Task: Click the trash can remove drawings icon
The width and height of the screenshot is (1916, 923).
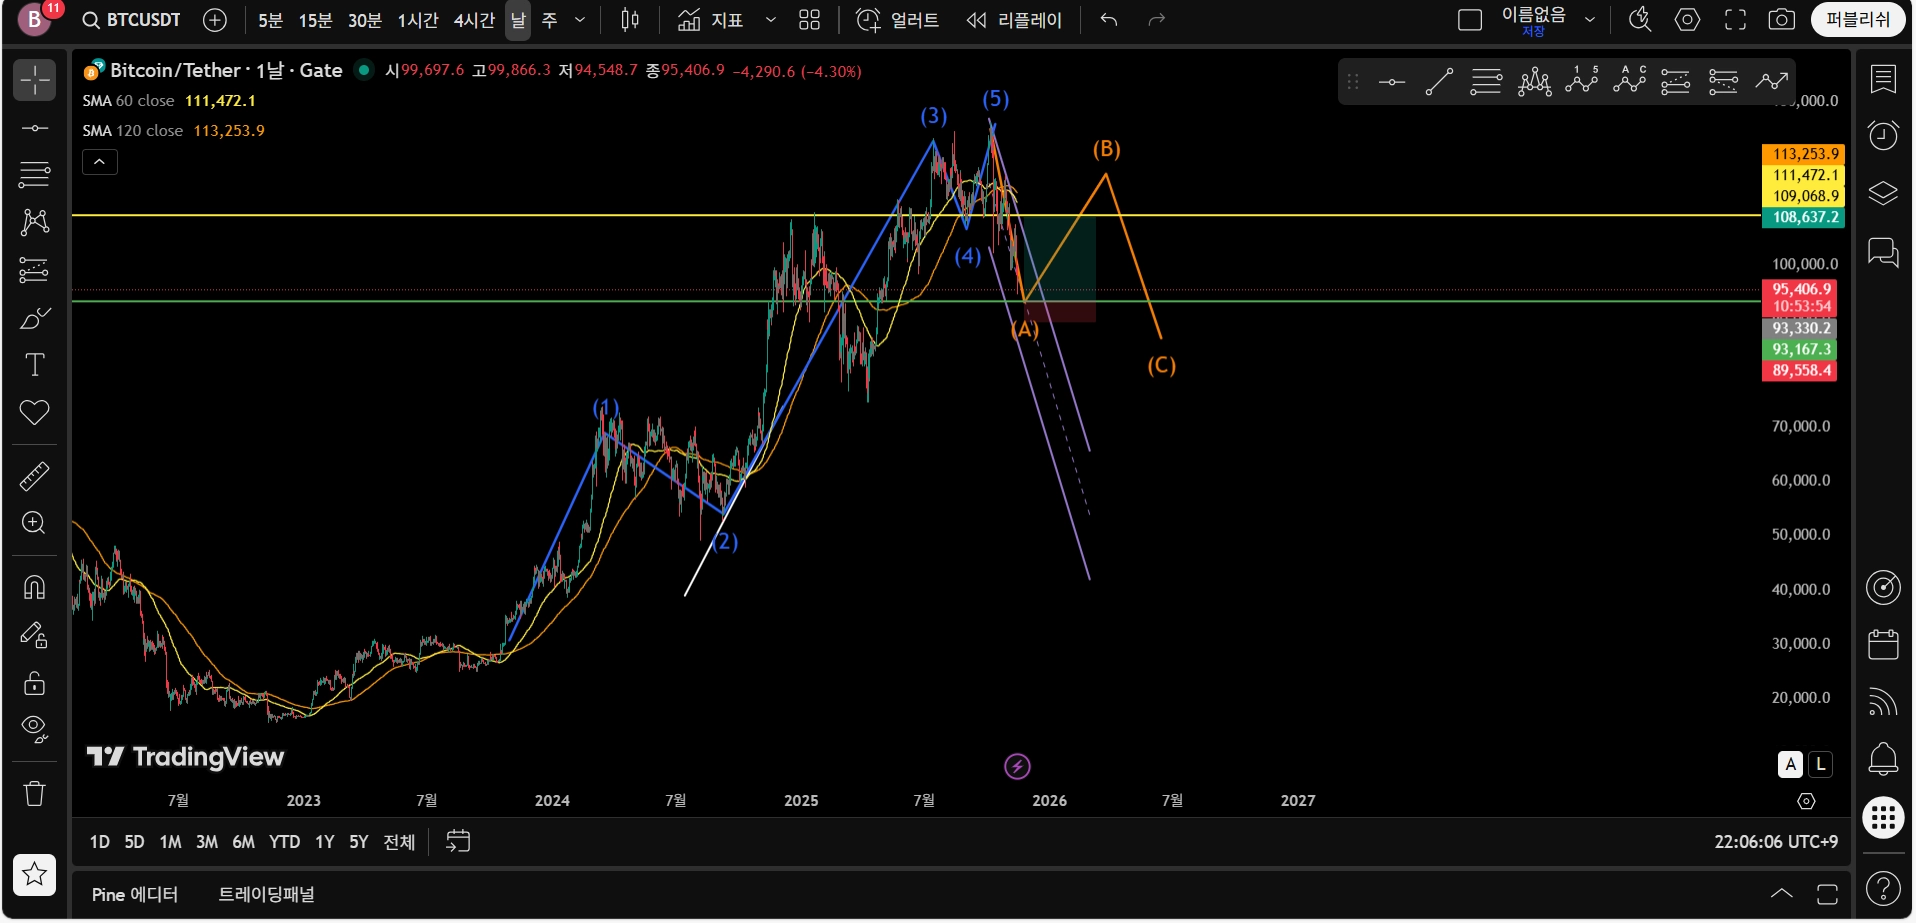Action: click(34, 794)
